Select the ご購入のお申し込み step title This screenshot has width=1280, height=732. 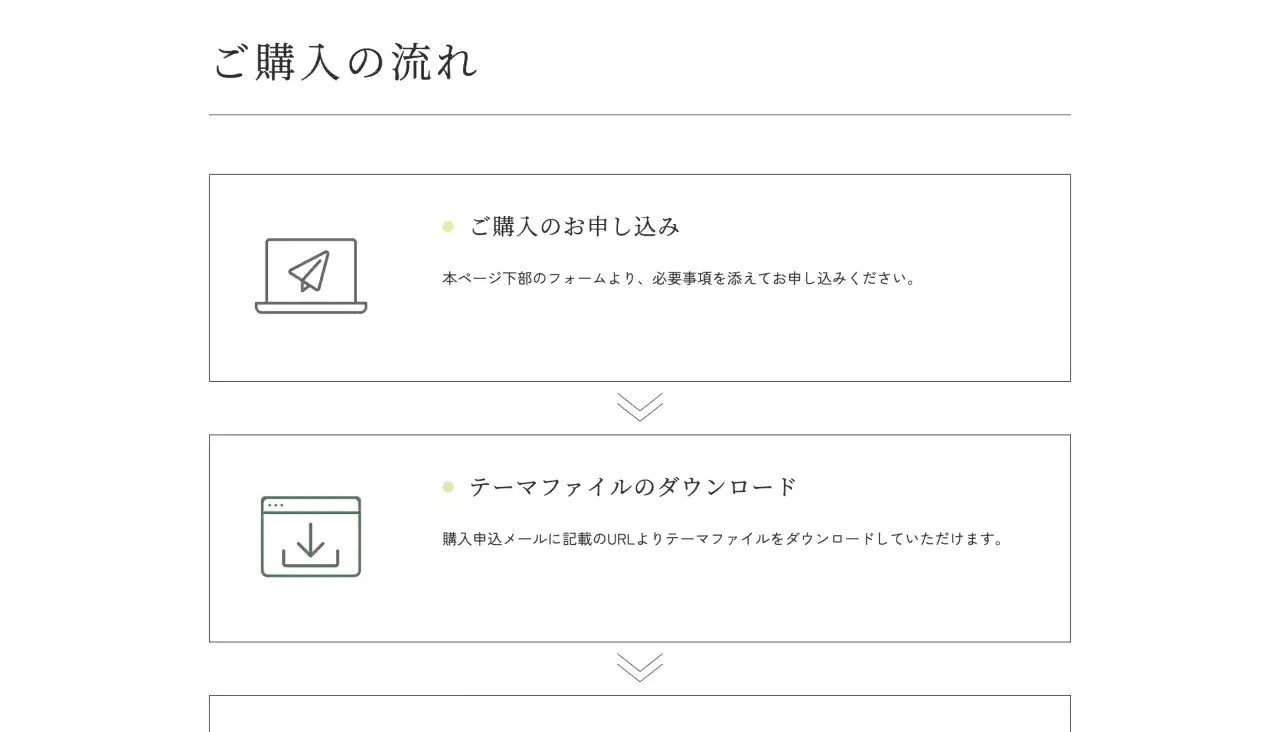click(575, 227)
